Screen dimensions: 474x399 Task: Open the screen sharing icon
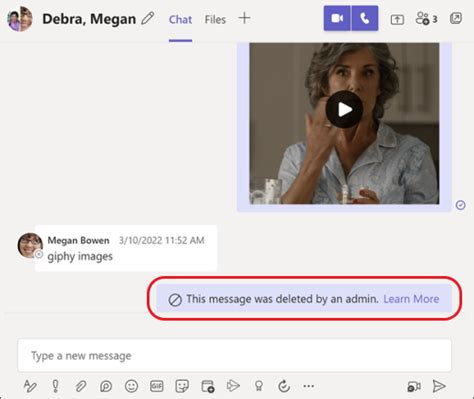[x=397, y=19]
